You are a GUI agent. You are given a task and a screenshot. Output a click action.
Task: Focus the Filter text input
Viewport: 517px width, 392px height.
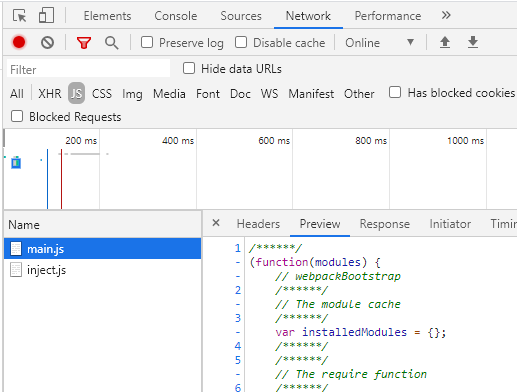[88, 69]
